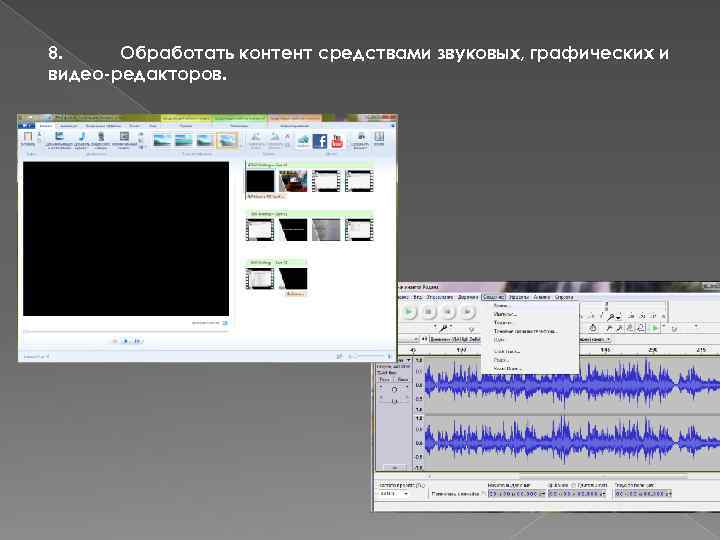Open the Tracks menu in Audacity menu bar
This screenshot has height=540, width=720.
(x=468, y=297)
